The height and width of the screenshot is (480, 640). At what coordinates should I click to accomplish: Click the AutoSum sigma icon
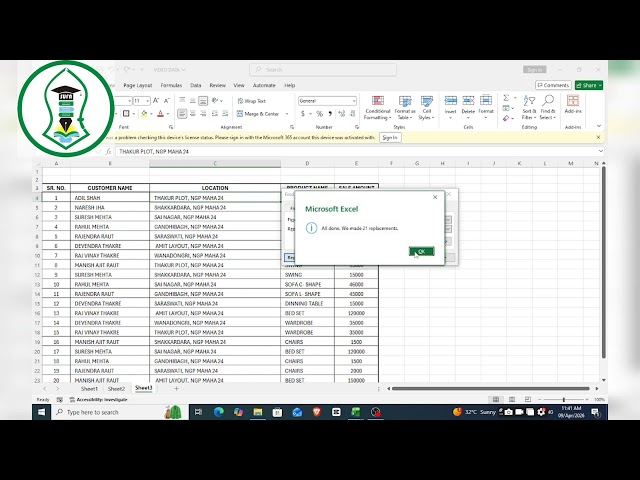(506, 98)
